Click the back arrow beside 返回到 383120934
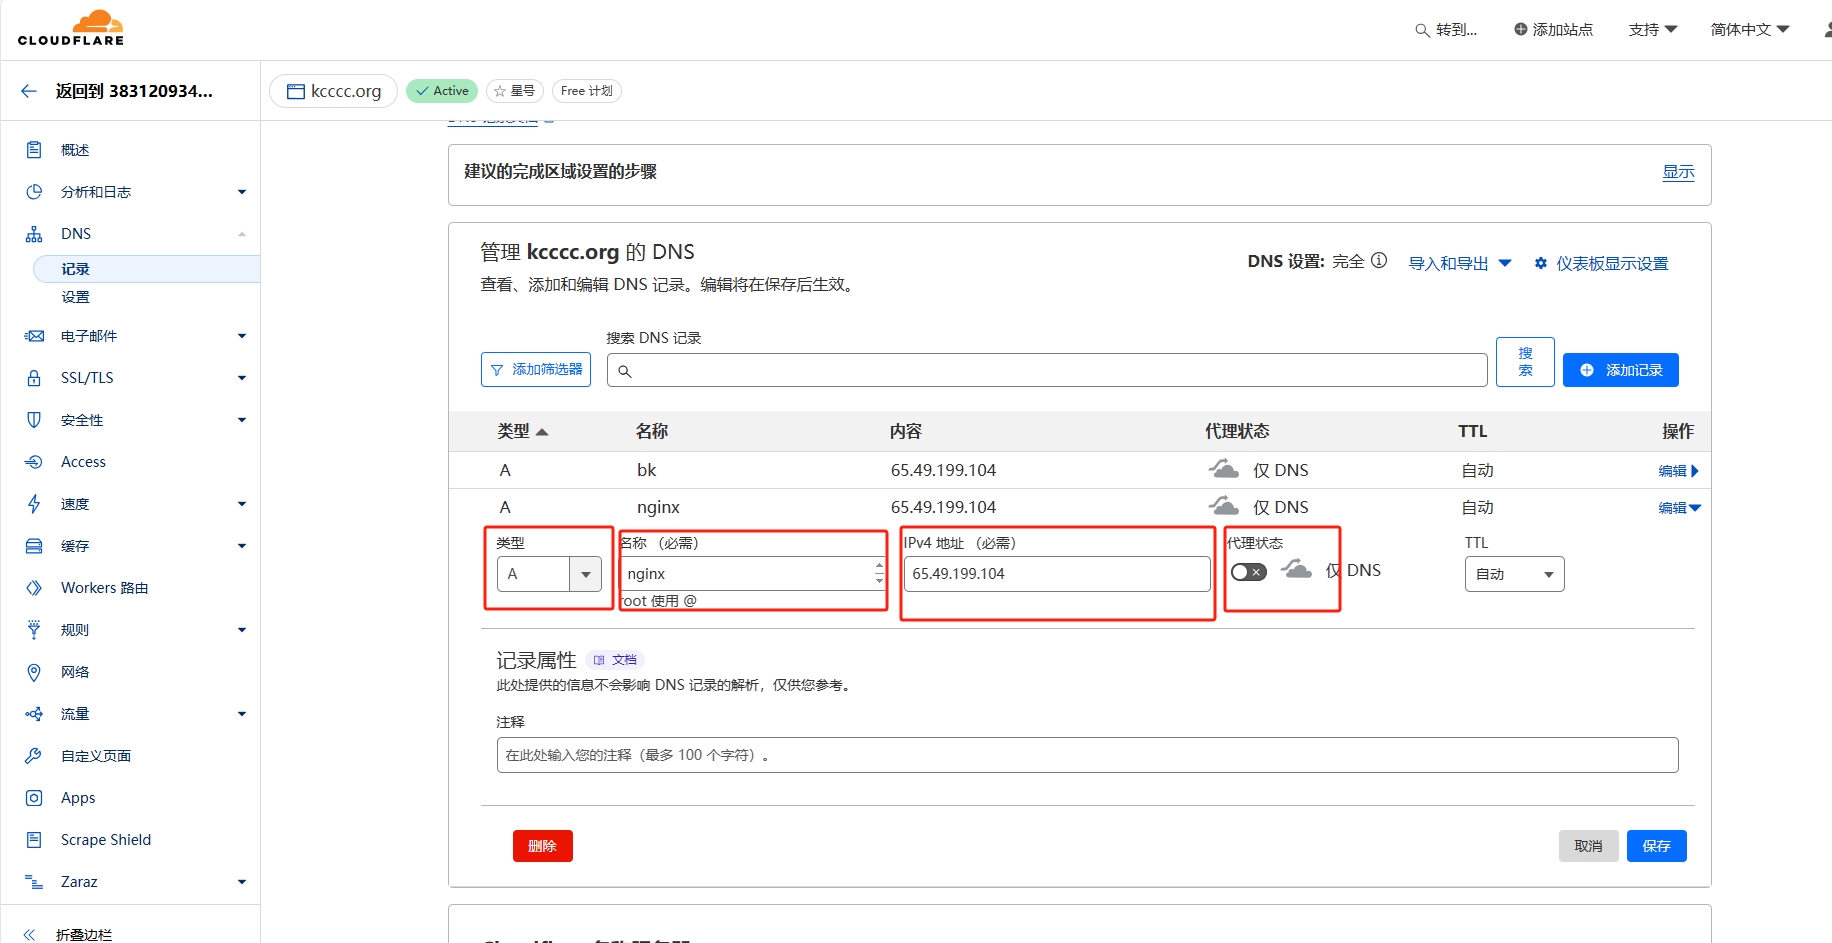Image resolution: width=1832 pixels, height=943 pixels. click(x=29, y=91)
